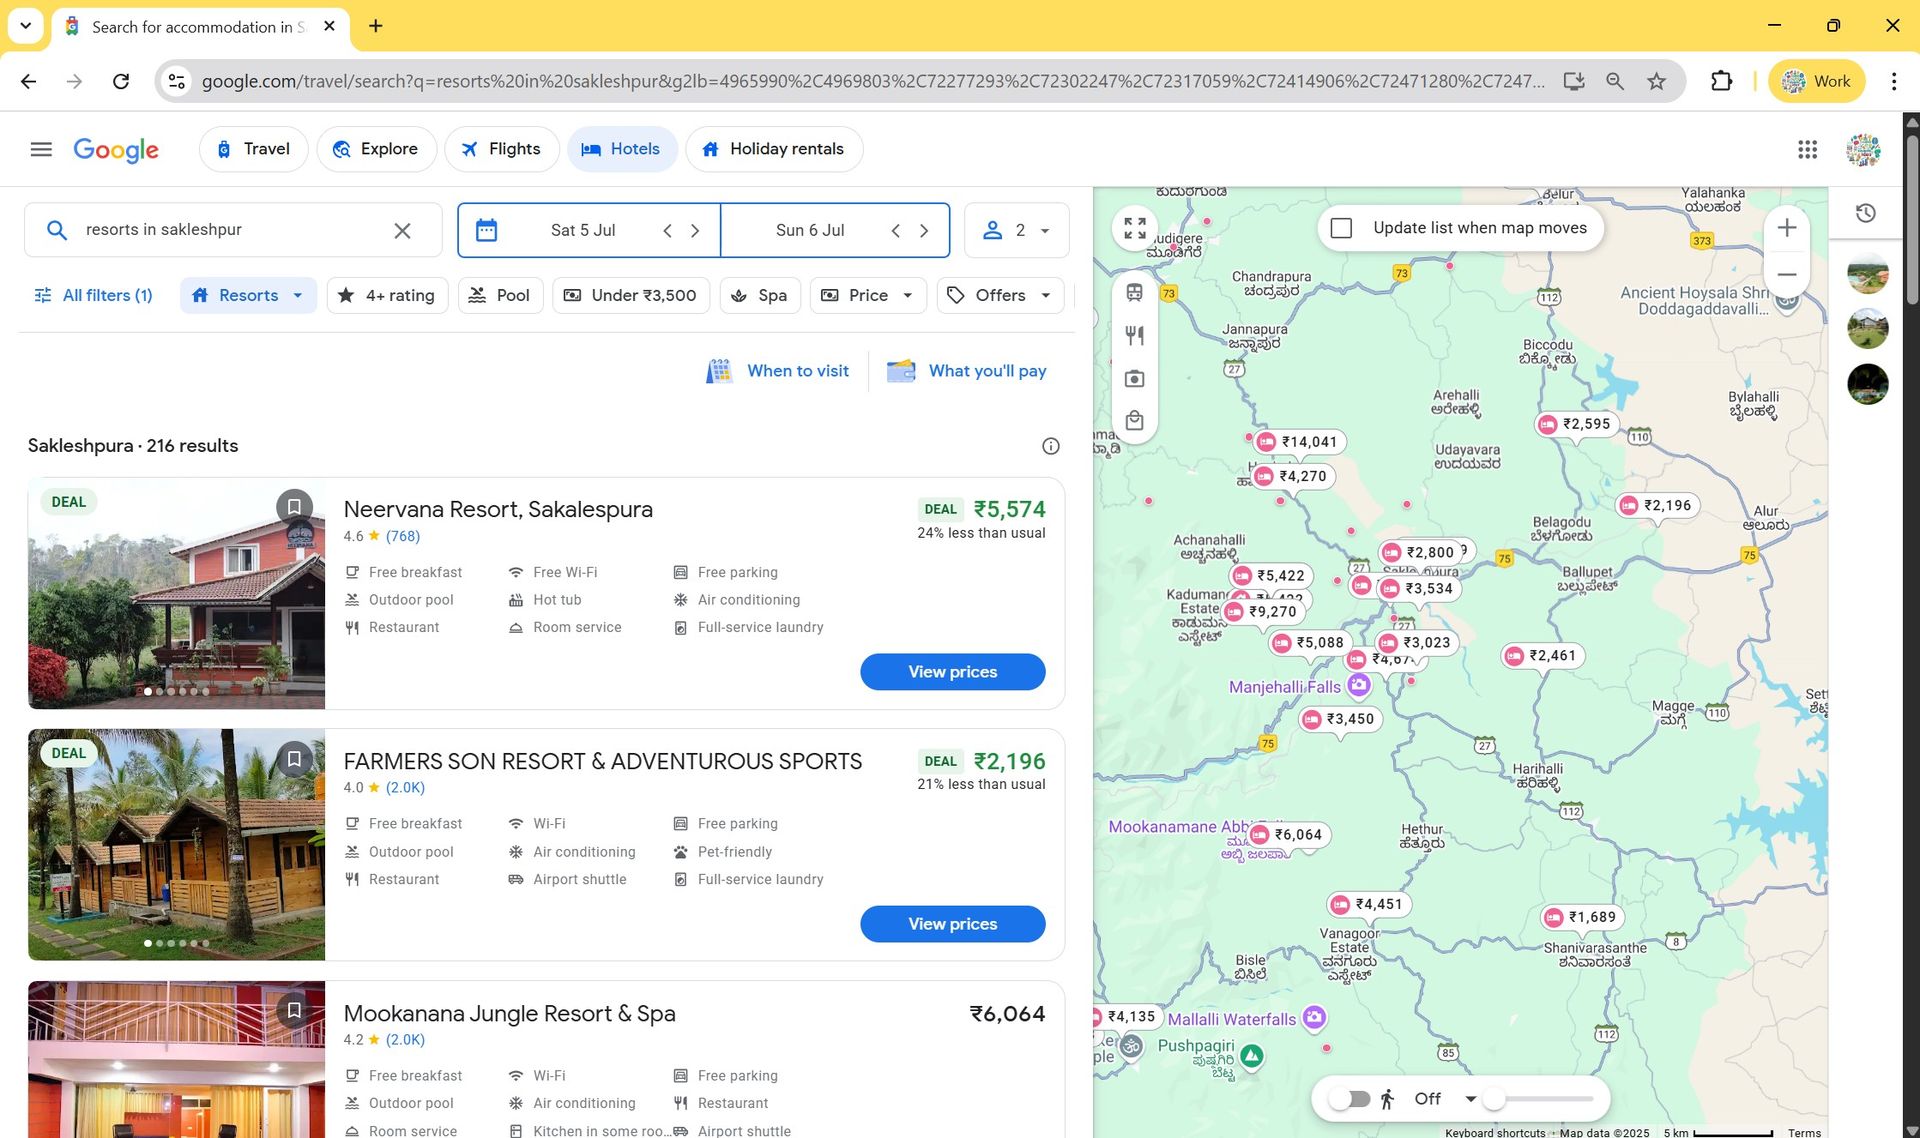The width and height of the screenshot is (1920, 1138).
Task: Open the Price filter dropdown
Action: coord(867,295)
